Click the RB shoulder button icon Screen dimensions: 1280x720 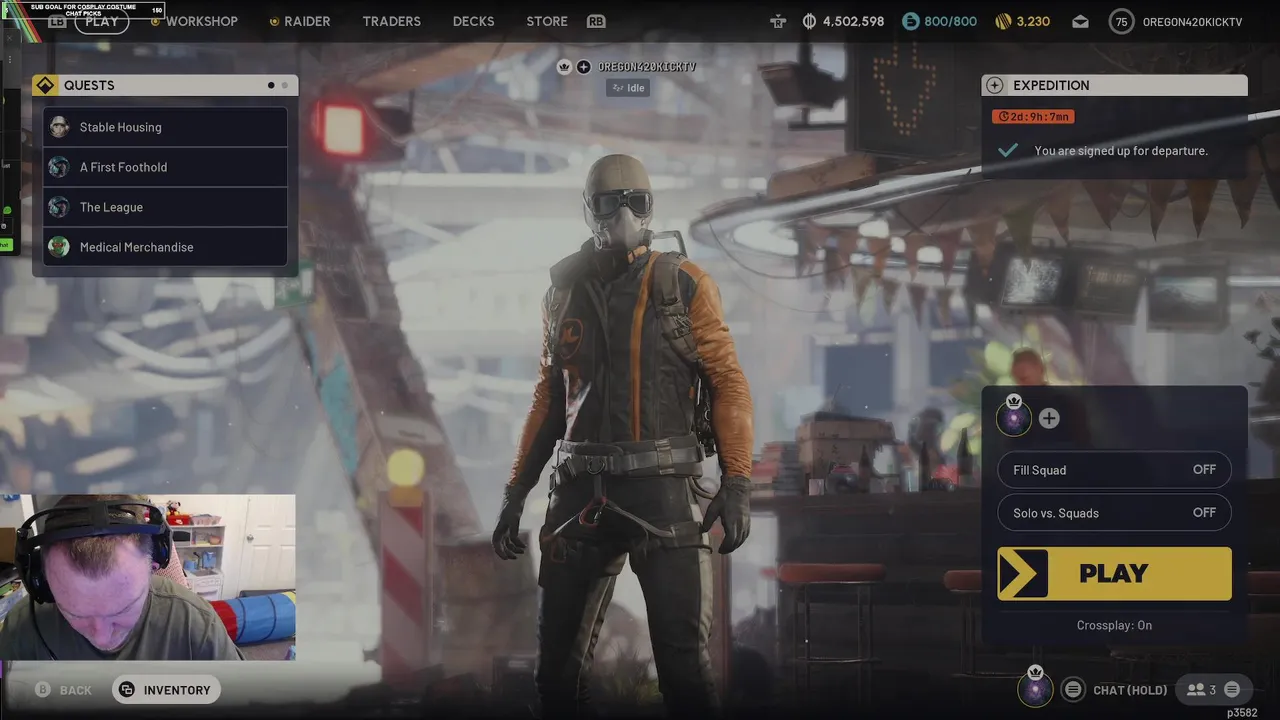[x=596, y=21]
